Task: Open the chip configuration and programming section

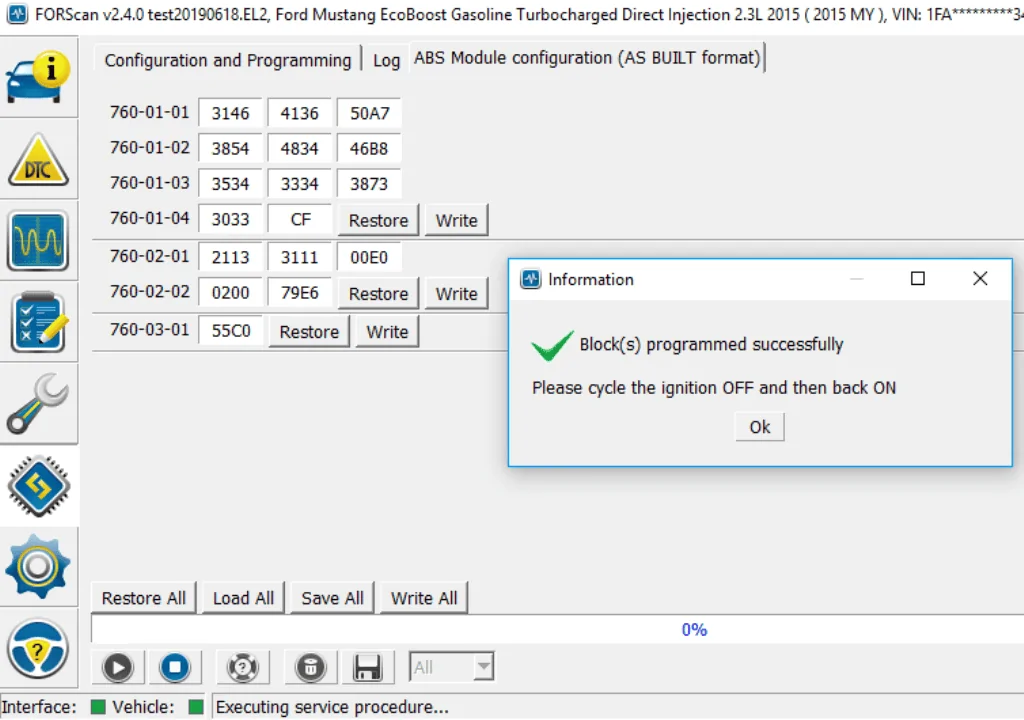Action: [x=38, y=486]
